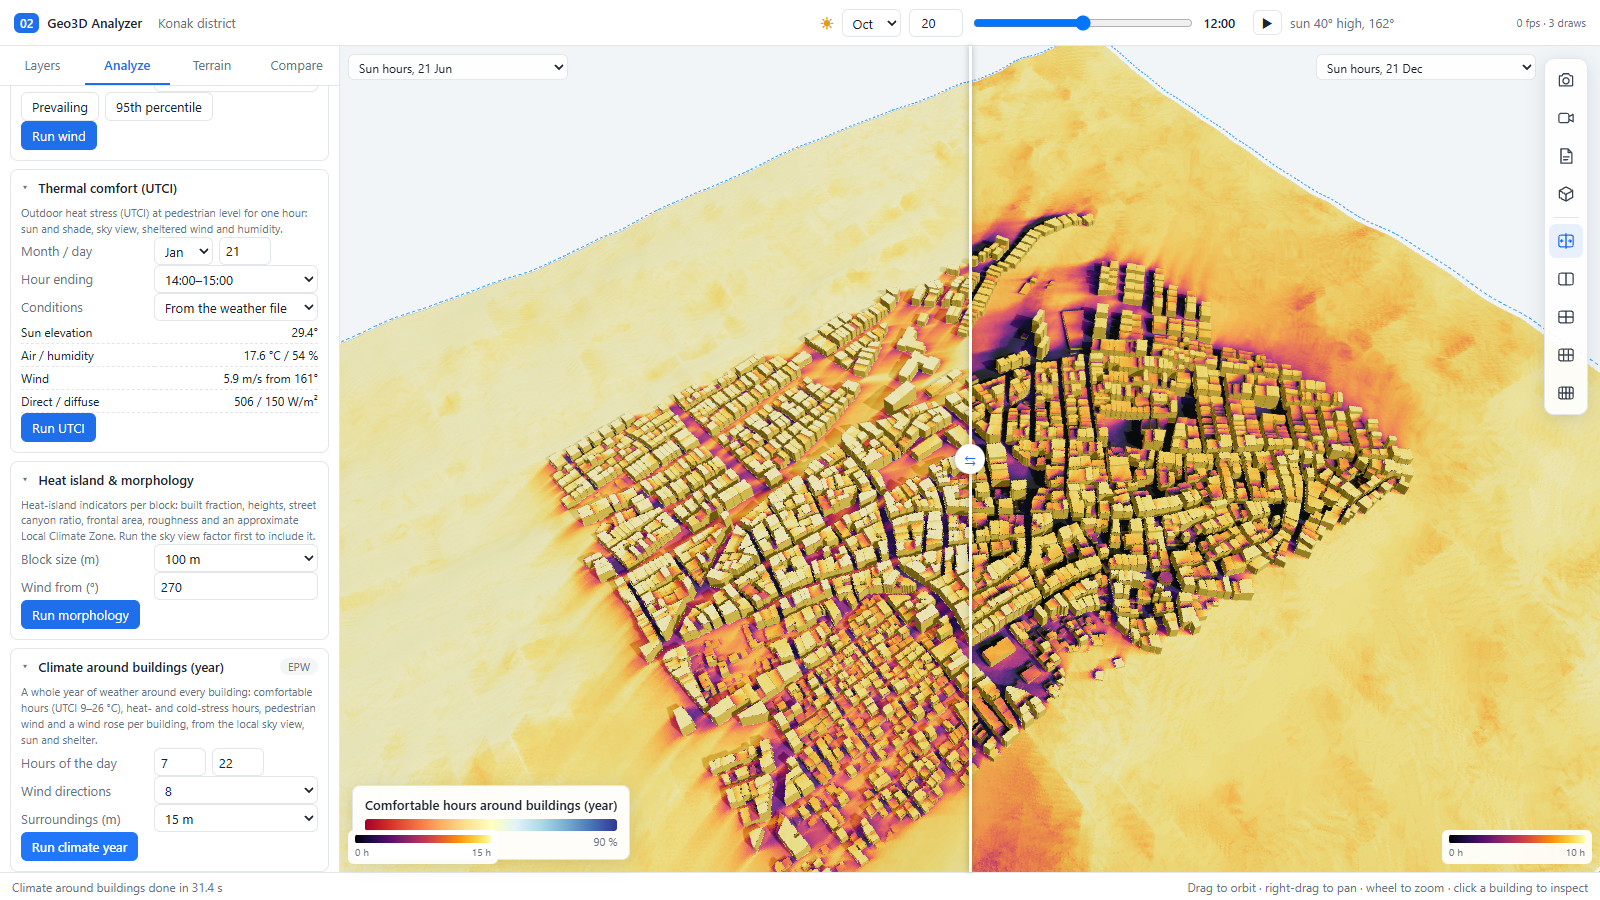The image size is (1600, 900).
Task: Toggle the Prevailing wind option
Action: click(60, 107)
